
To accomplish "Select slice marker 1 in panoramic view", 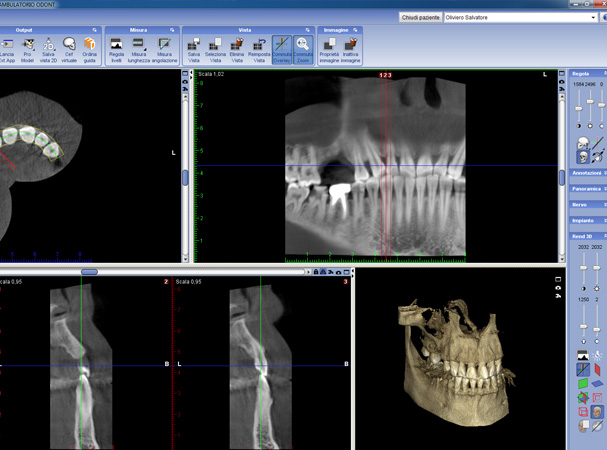I will click(x=381, y=75).
